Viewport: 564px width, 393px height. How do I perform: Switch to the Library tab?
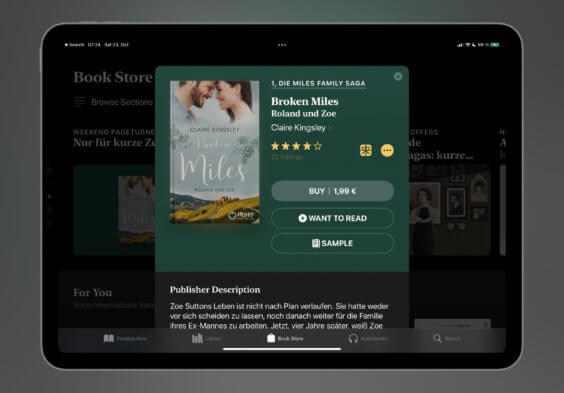click(206, 338)
